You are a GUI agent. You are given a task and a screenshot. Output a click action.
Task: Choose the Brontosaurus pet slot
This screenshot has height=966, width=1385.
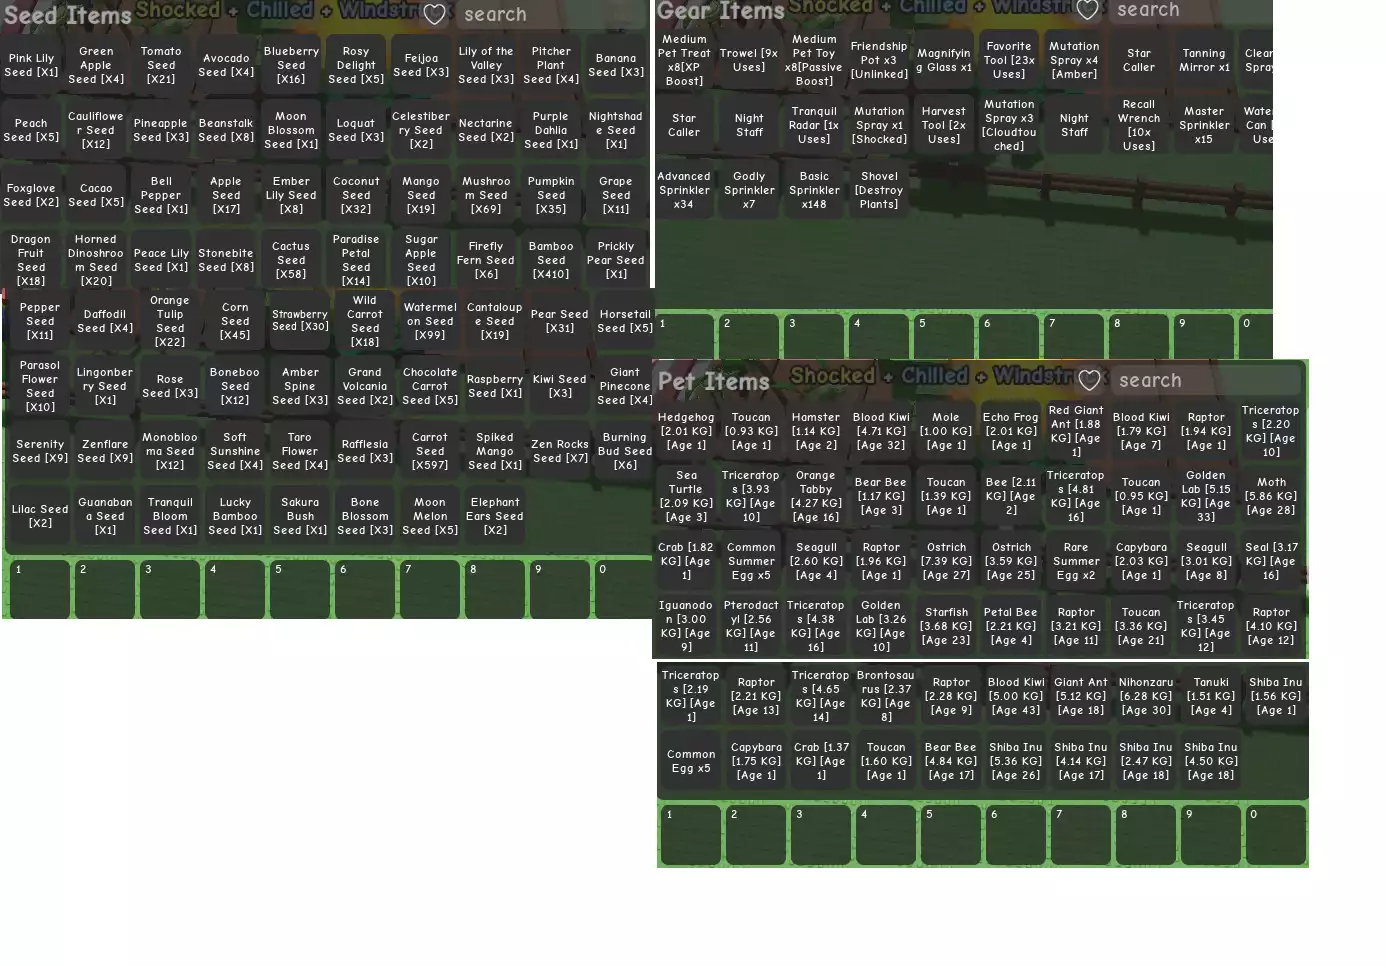coord(886,696)
